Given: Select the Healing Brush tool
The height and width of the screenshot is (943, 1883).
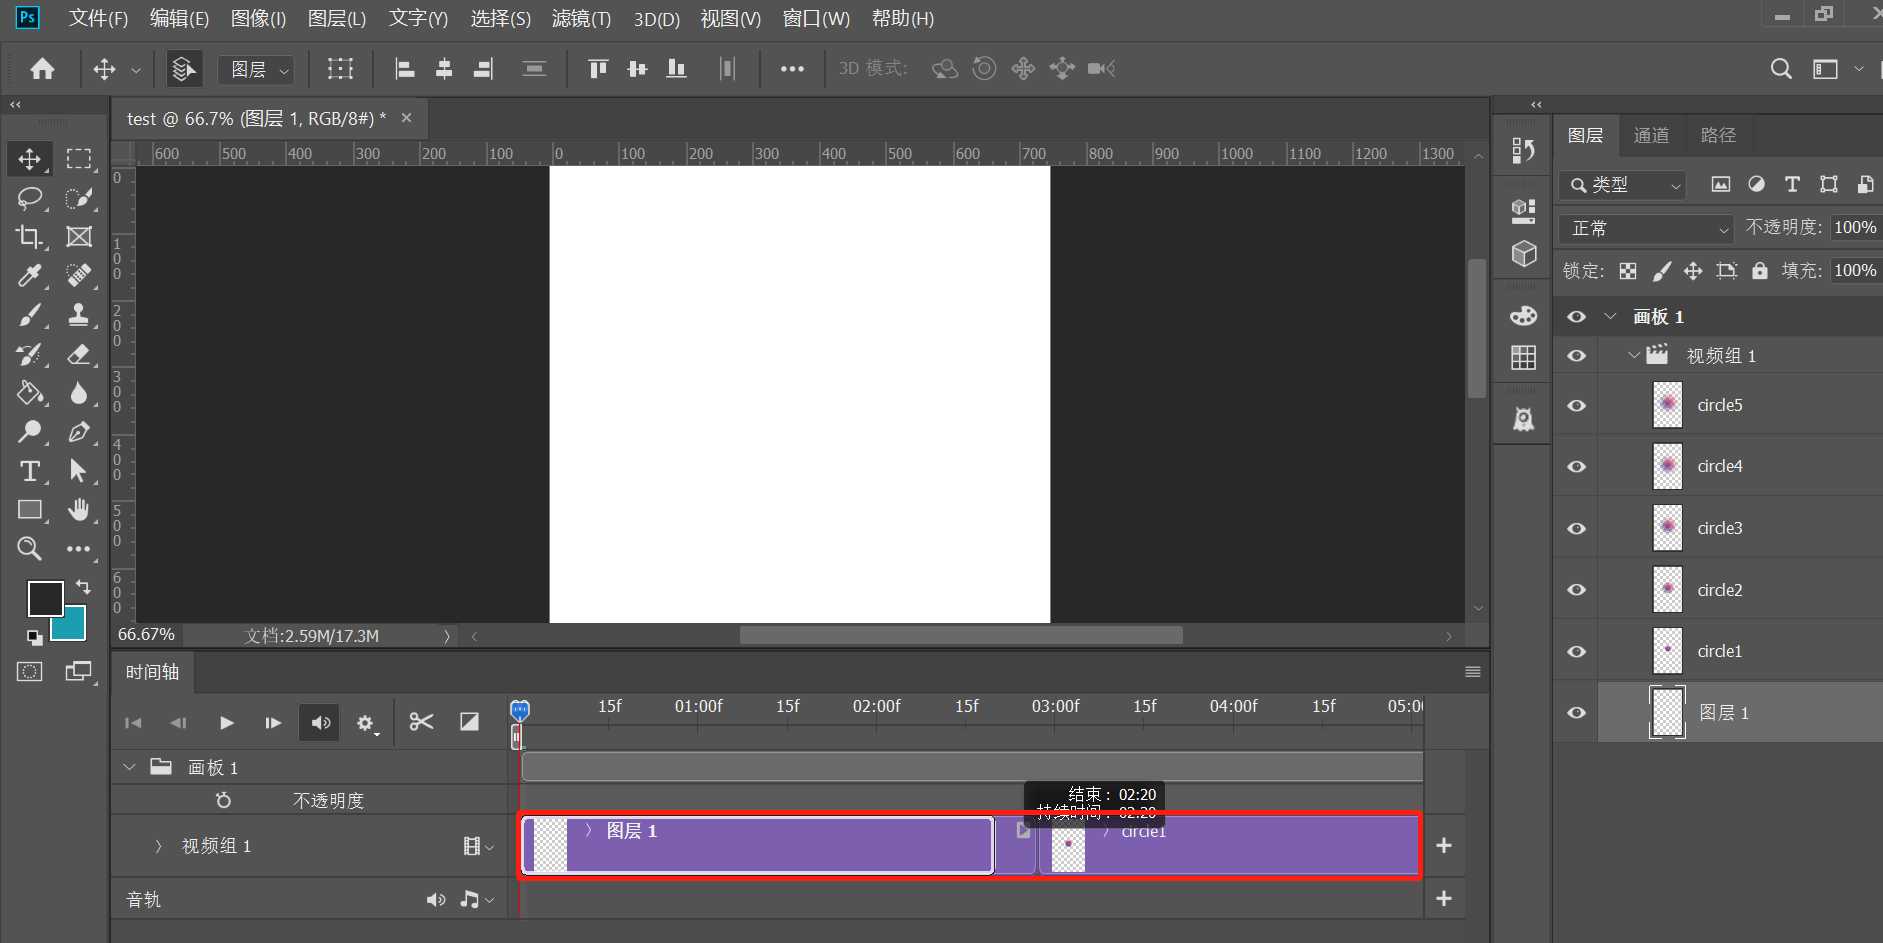Looking at the screenshot, I should click(x=79, y=275).
